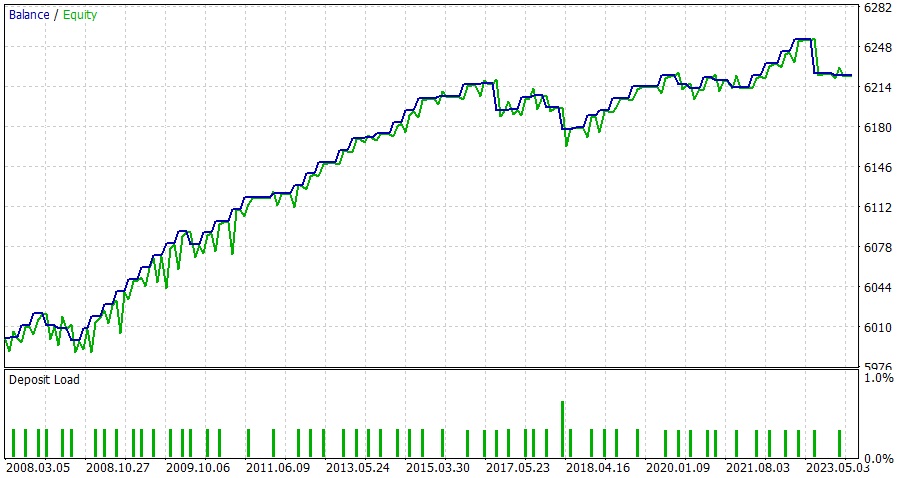
Task: Click the 2009.10.06 date label
Action: point(198,468)
